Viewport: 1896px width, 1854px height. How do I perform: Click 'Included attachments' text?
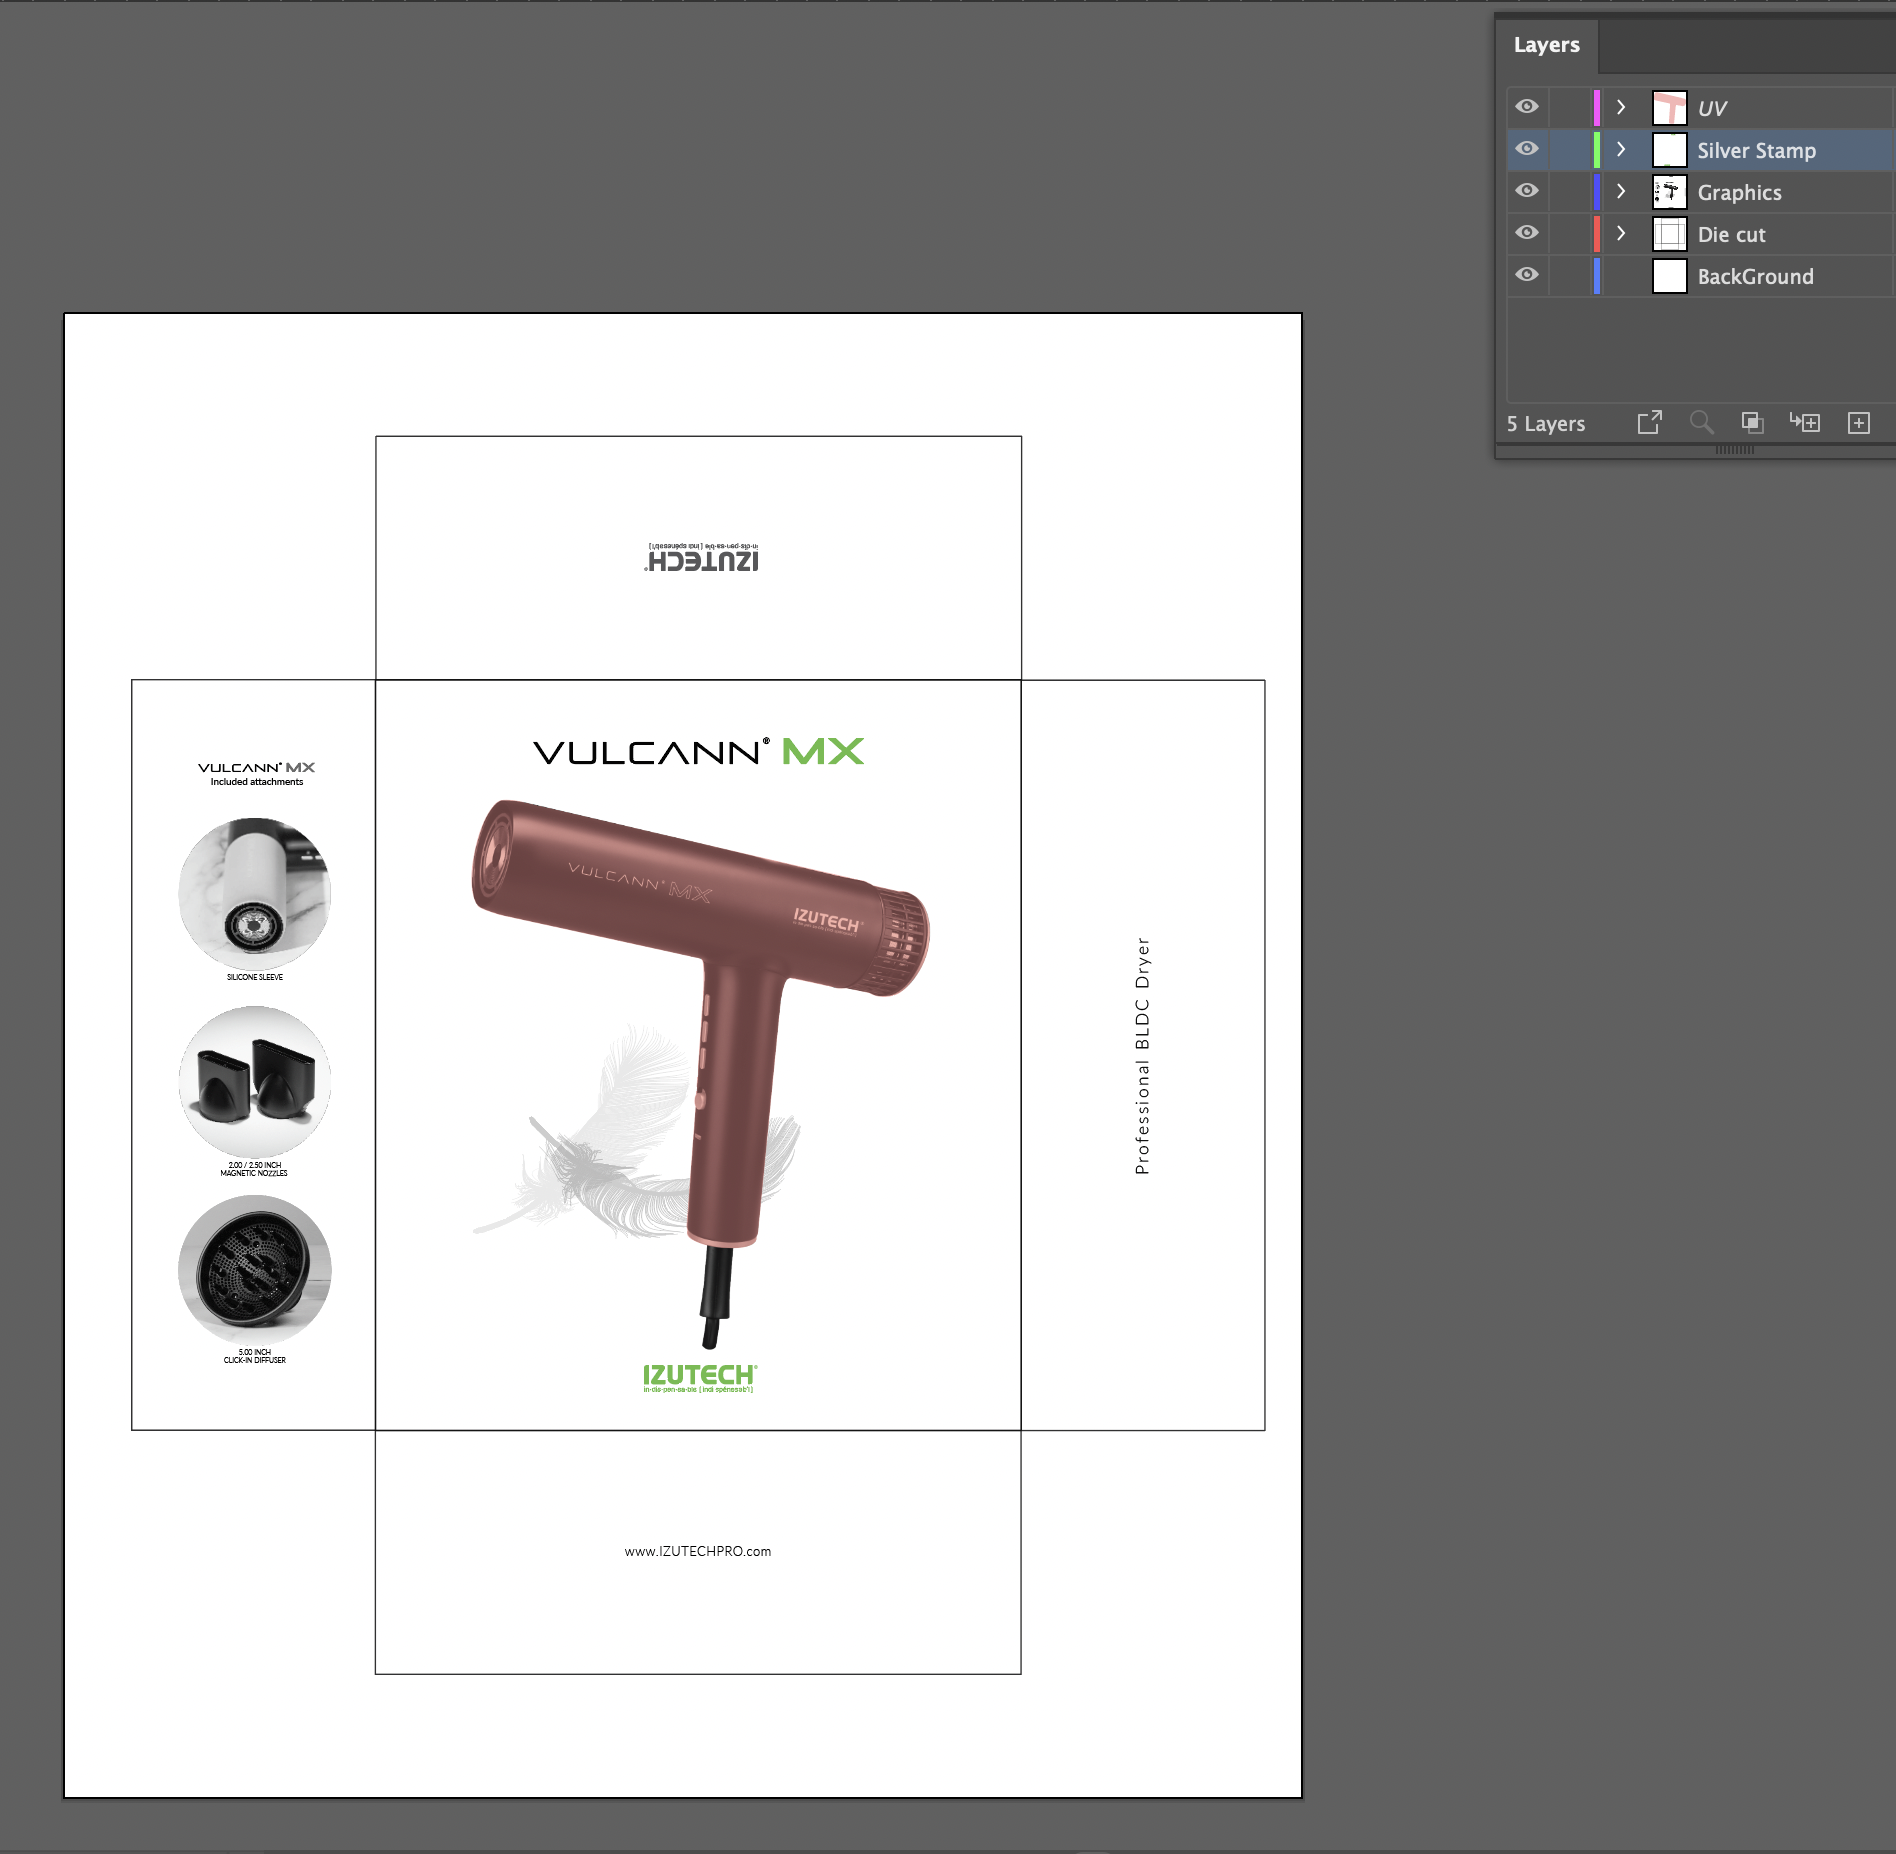point(256,782)
